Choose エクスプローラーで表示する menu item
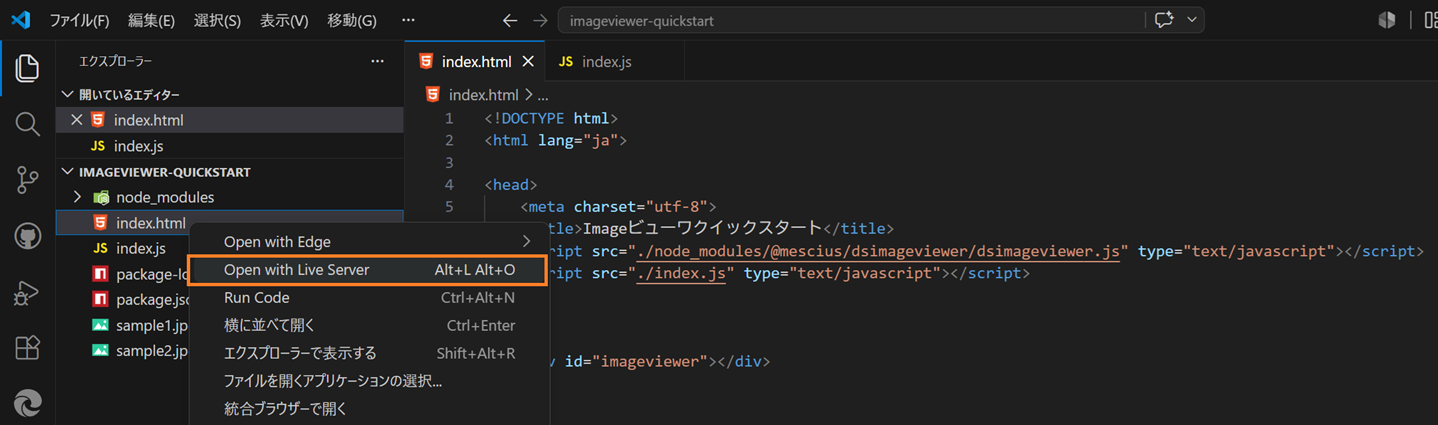Screen dimensions: 1438x425 point(370,353)
